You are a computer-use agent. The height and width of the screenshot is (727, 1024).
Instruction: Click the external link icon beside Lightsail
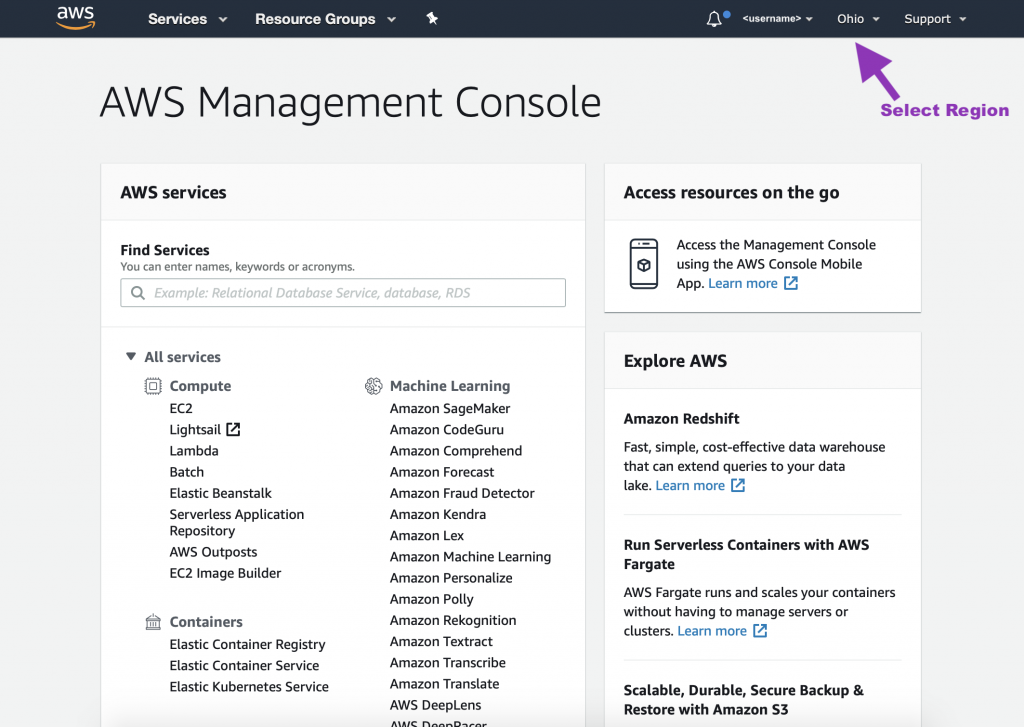click(x=233, y=430)
